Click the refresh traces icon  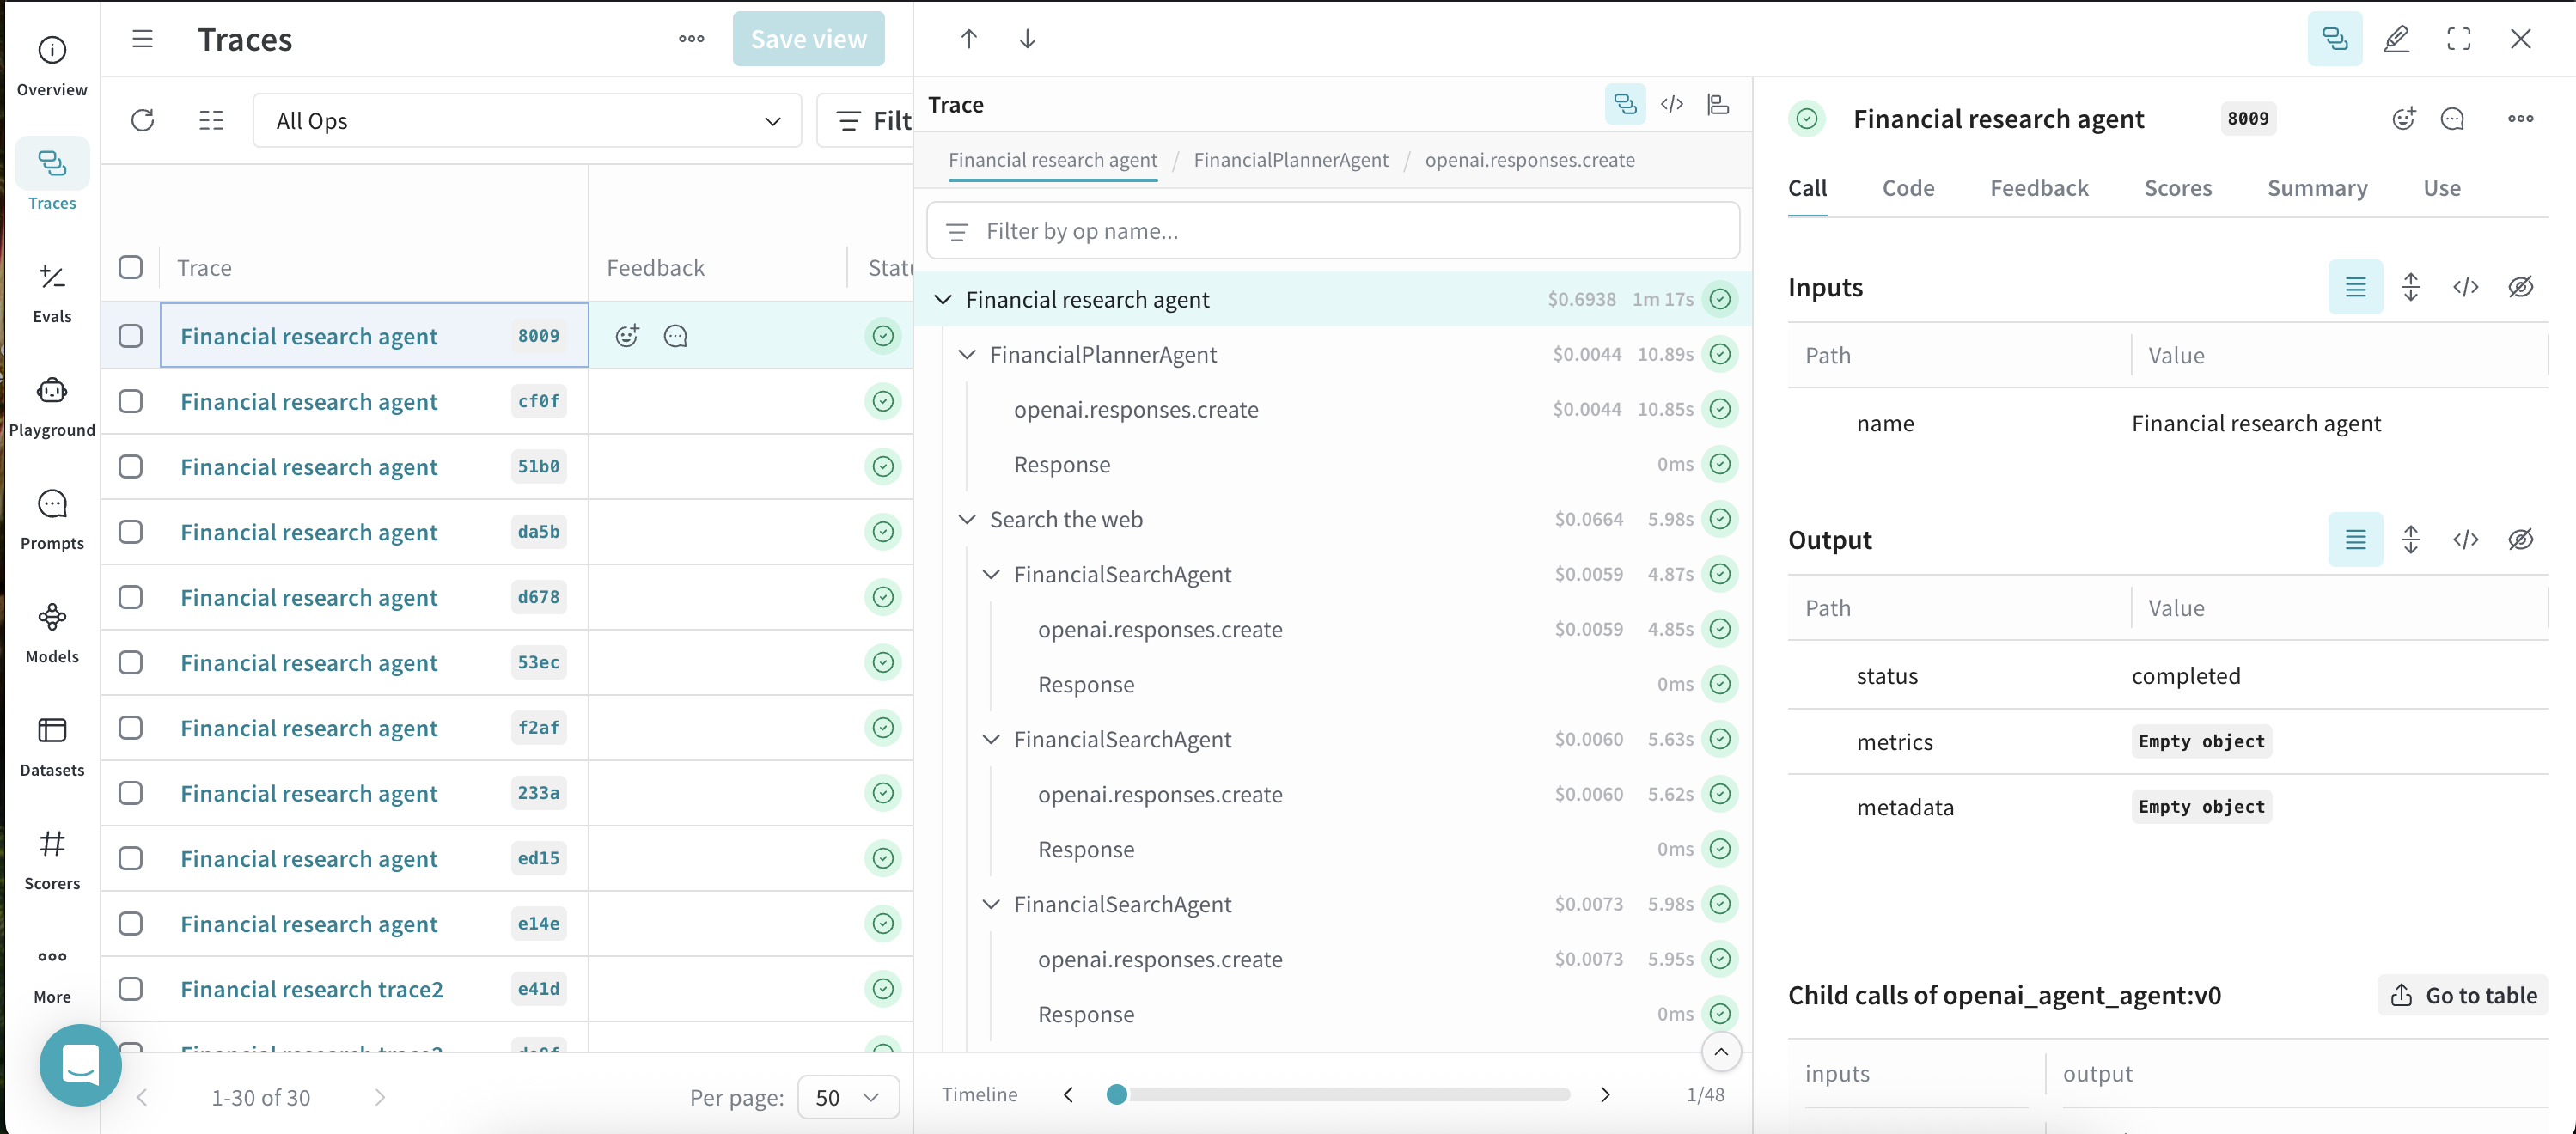point(143,121)
